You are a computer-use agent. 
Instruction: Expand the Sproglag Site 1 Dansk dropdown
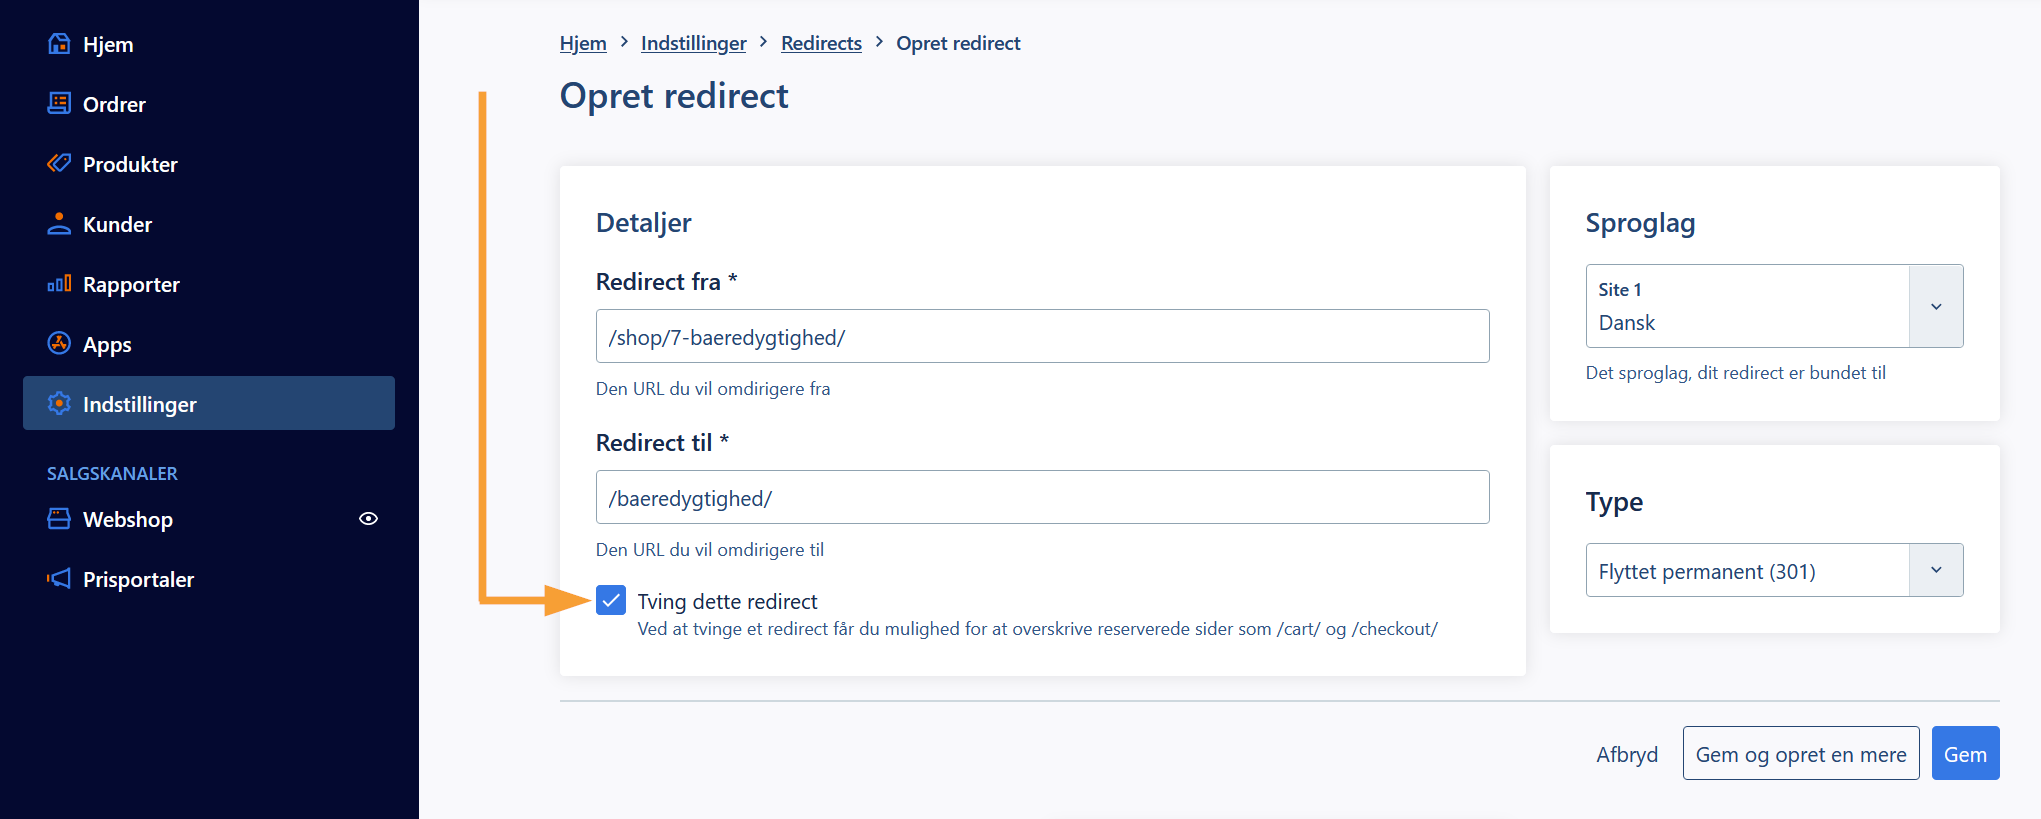click(x=1774, y=306)
